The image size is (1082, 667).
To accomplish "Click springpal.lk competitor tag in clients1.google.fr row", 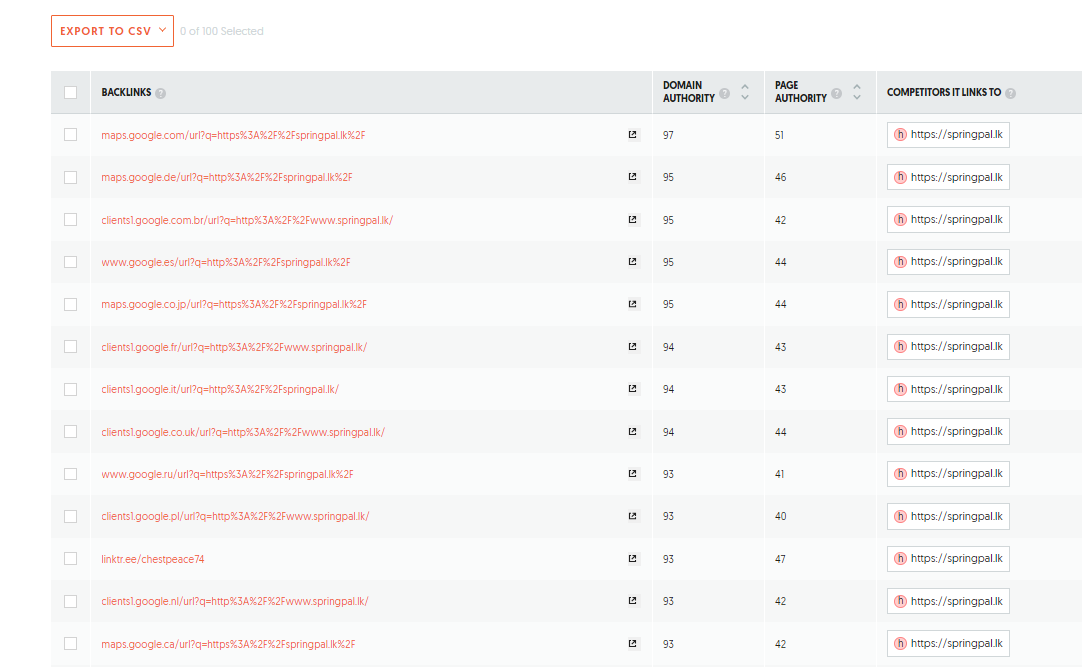I will coord(948,347).
